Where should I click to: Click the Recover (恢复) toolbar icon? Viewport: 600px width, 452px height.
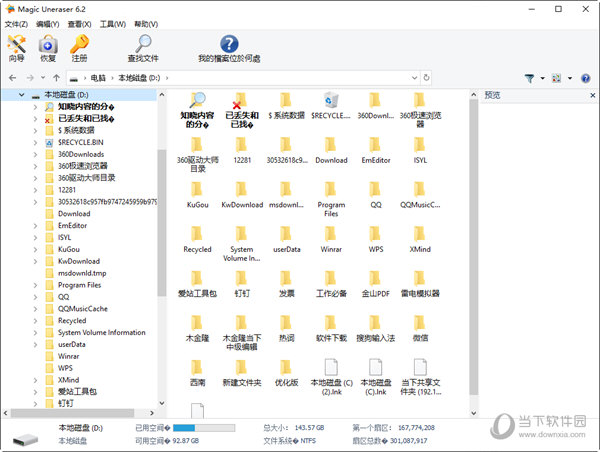tap(48, 48)
